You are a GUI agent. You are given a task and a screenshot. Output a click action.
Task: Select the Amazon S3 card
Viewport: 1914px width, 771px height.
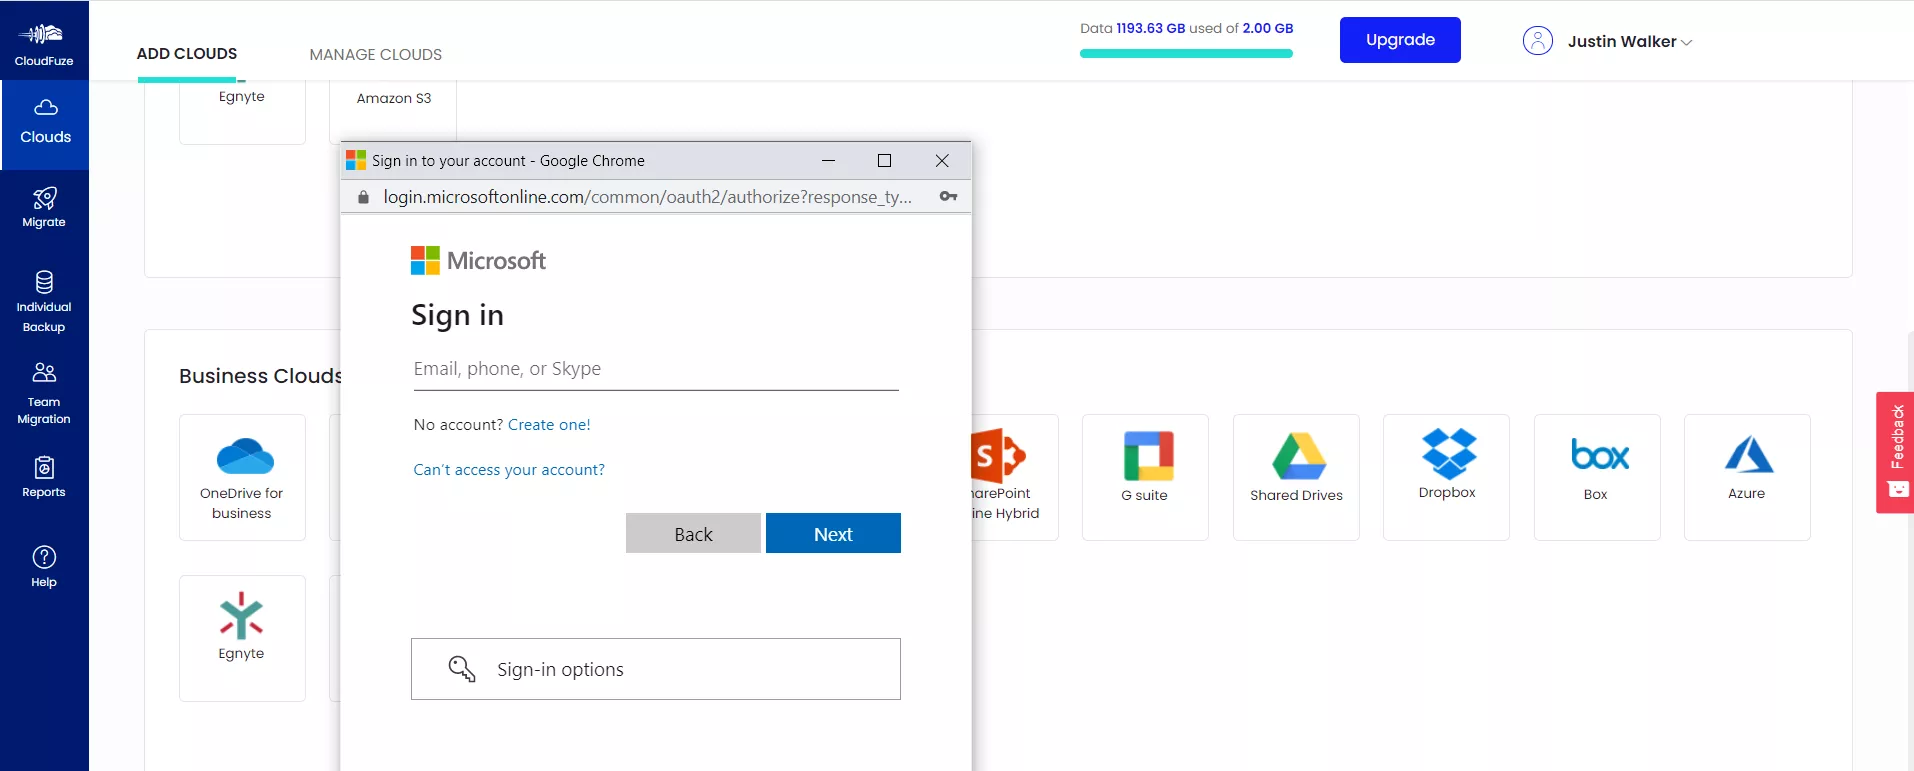(393, 111)
